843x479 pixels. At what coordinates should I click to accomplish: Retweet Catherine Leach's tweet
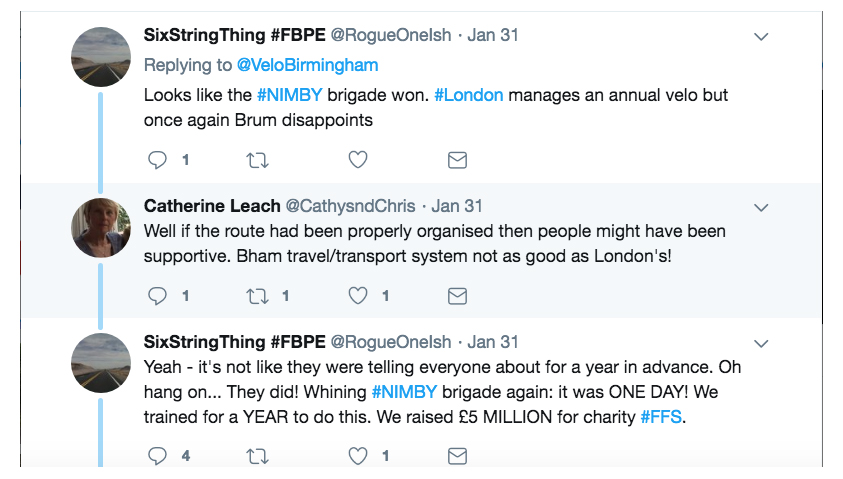click(257, 296)
